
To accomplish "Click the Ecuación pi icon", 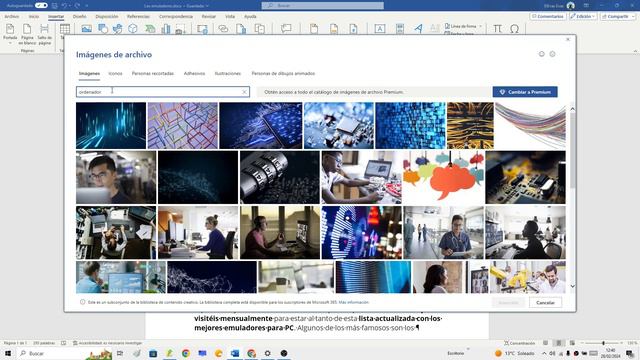I will (x=497, y=29).
